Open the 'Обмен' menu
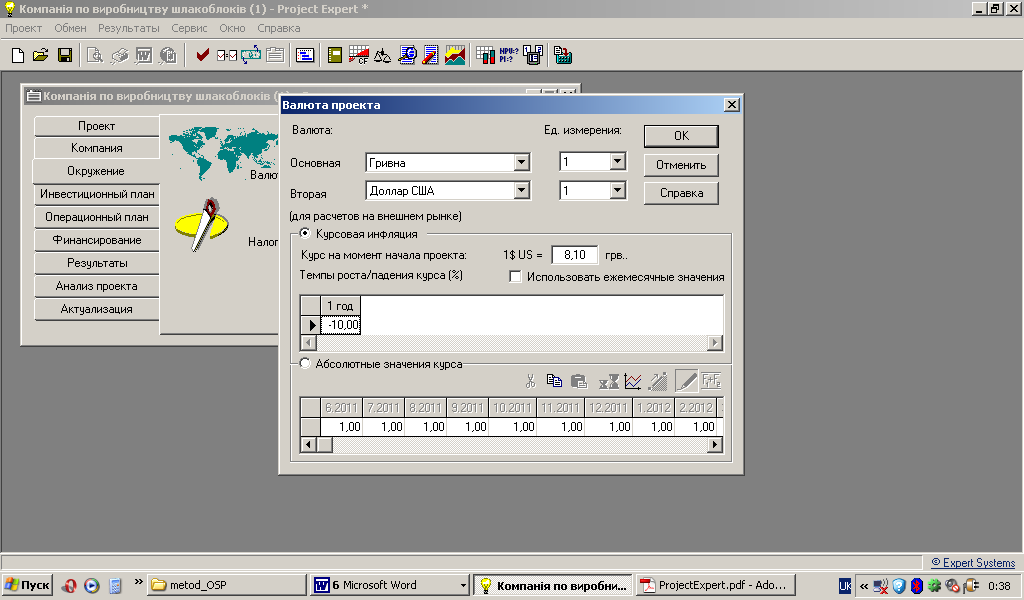1024x600 pixels. (x=71, y=28)
